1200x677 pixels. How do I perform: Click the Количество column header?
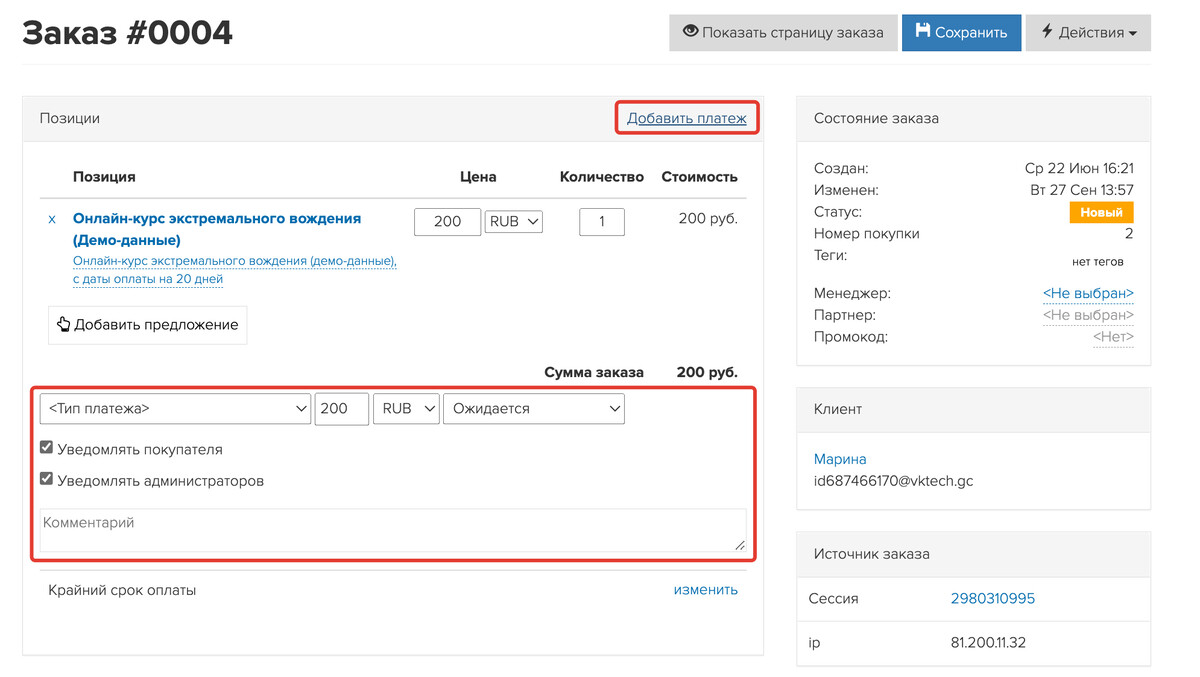pos(602,176)
